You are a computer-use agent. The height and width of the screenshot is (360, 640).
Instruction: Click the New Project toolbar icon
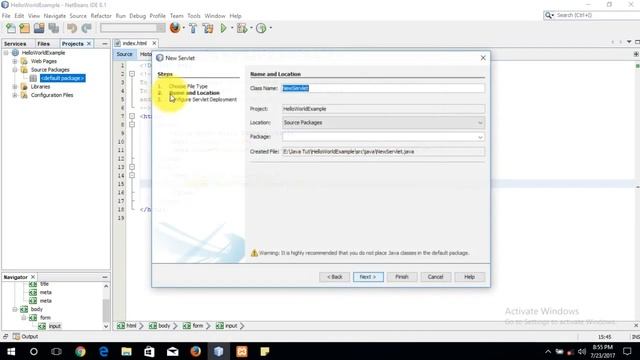pos(24,28)
